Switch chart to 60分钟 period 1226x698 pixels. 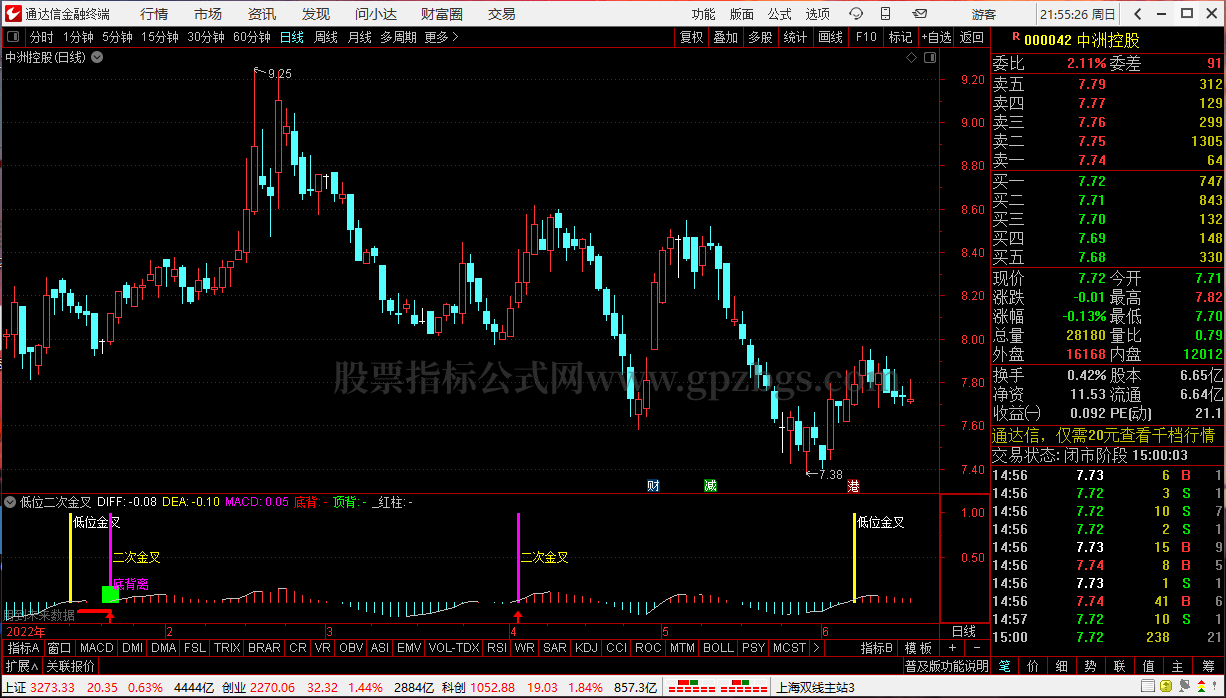coord(252,37)
